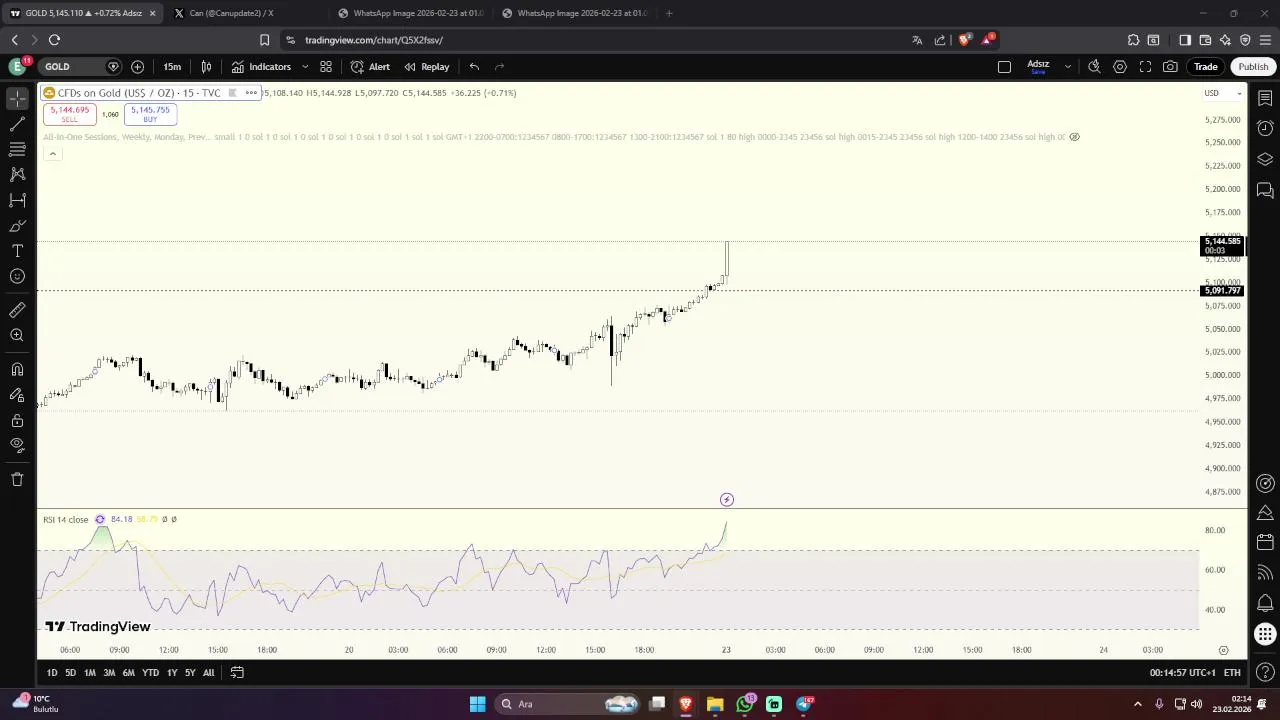Open the watchlist panel in right sidebar
Image resolution: width=1280 pixels, height=720 pixels.
point(1265,98)
